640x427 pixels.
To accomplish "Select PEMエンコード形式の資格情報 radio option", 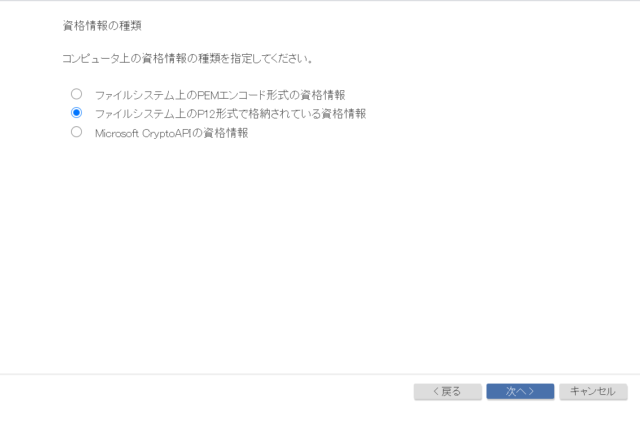I will [76, 94].
